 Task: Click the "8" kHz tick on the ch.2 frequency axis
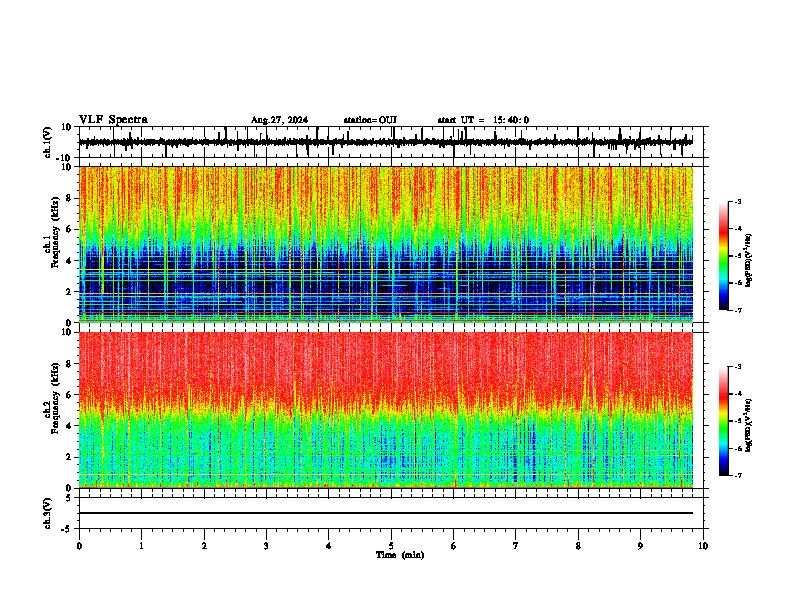pos(69,364)
